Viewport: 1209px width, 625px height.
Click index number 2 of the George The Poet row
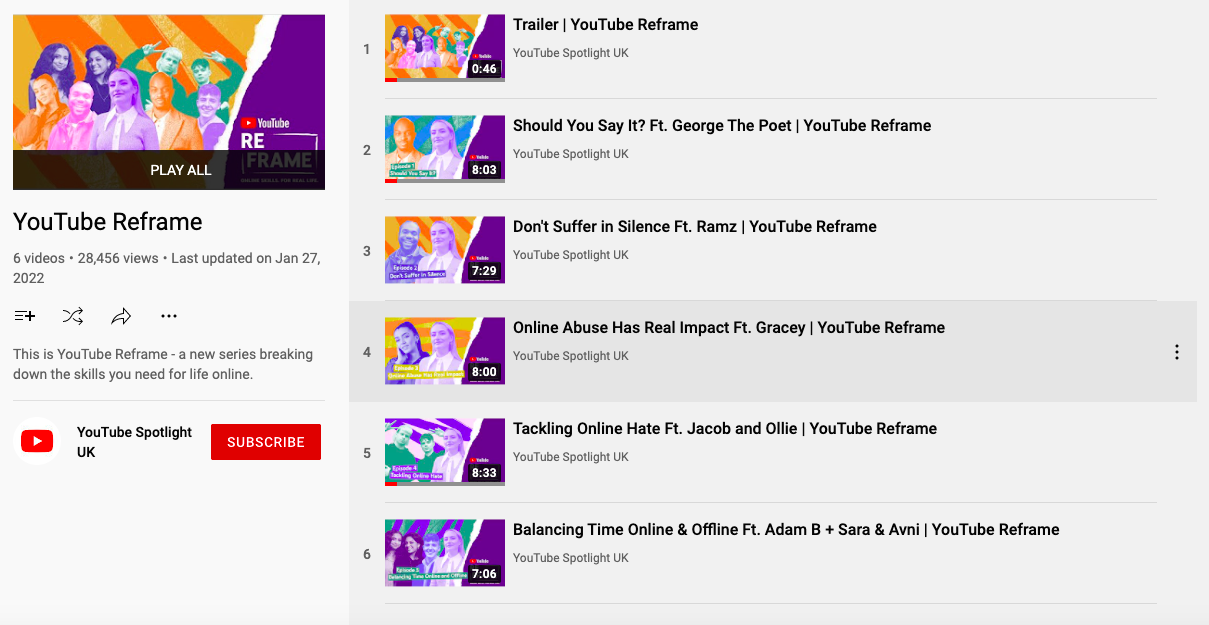(x=367, y=150)
